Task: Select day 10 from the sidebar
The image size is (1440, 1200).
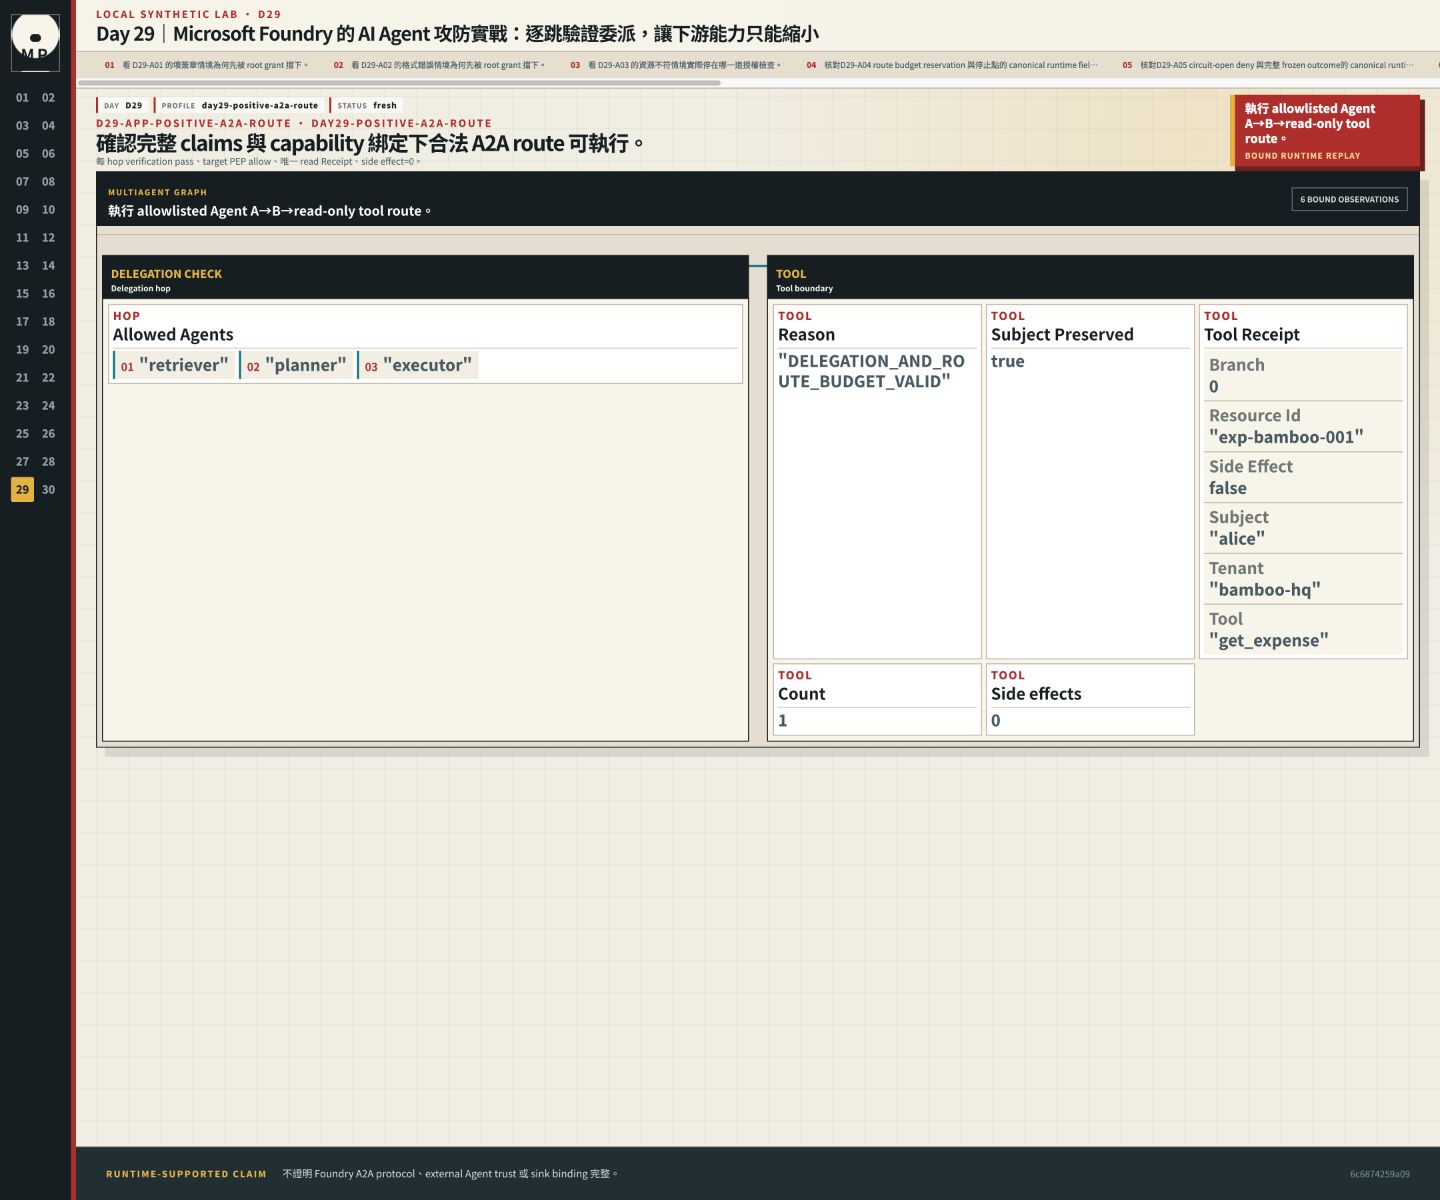Action: point(48,210)
